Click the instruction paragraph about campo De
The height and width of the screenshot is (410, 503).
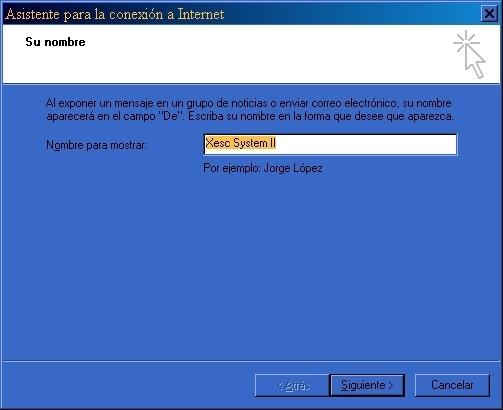coord(250,109)
